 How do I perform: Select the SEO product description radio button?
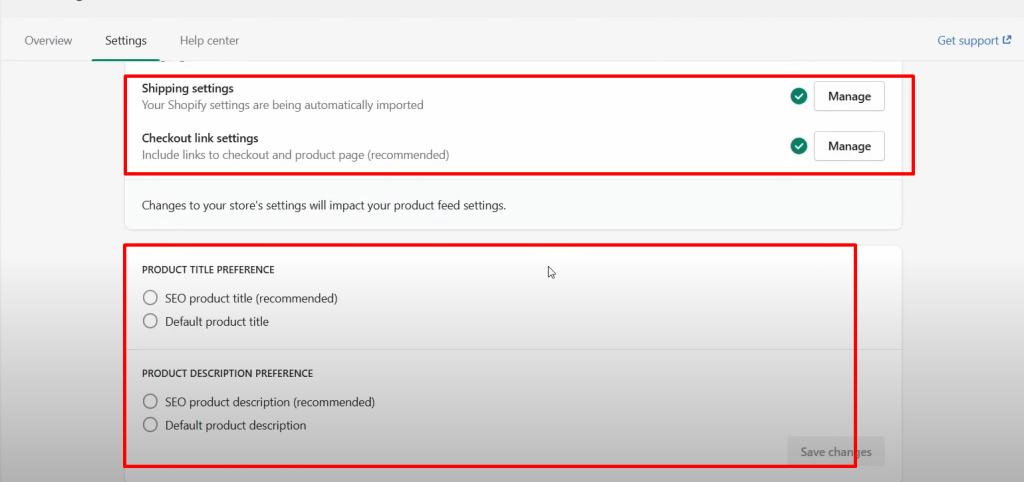click(x=151, y=402)
